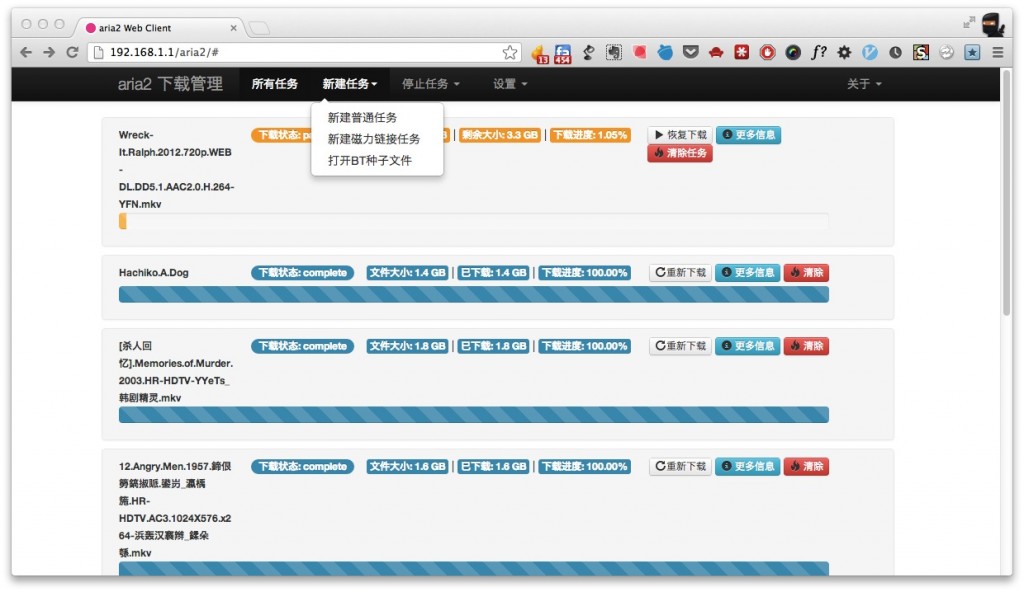Screen dimensions: 1024x592
Task: Click the play icon on 恢复下载 button
Action: click(x=658, y=134)
